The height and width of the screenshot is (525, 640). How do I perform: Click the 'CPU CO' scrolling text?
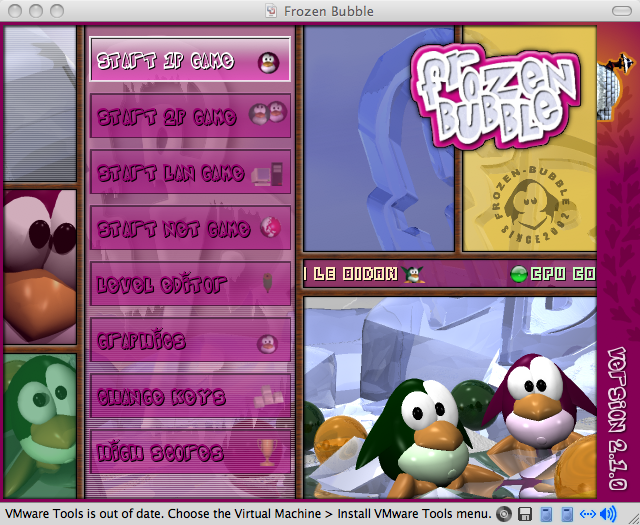[563, 274]
